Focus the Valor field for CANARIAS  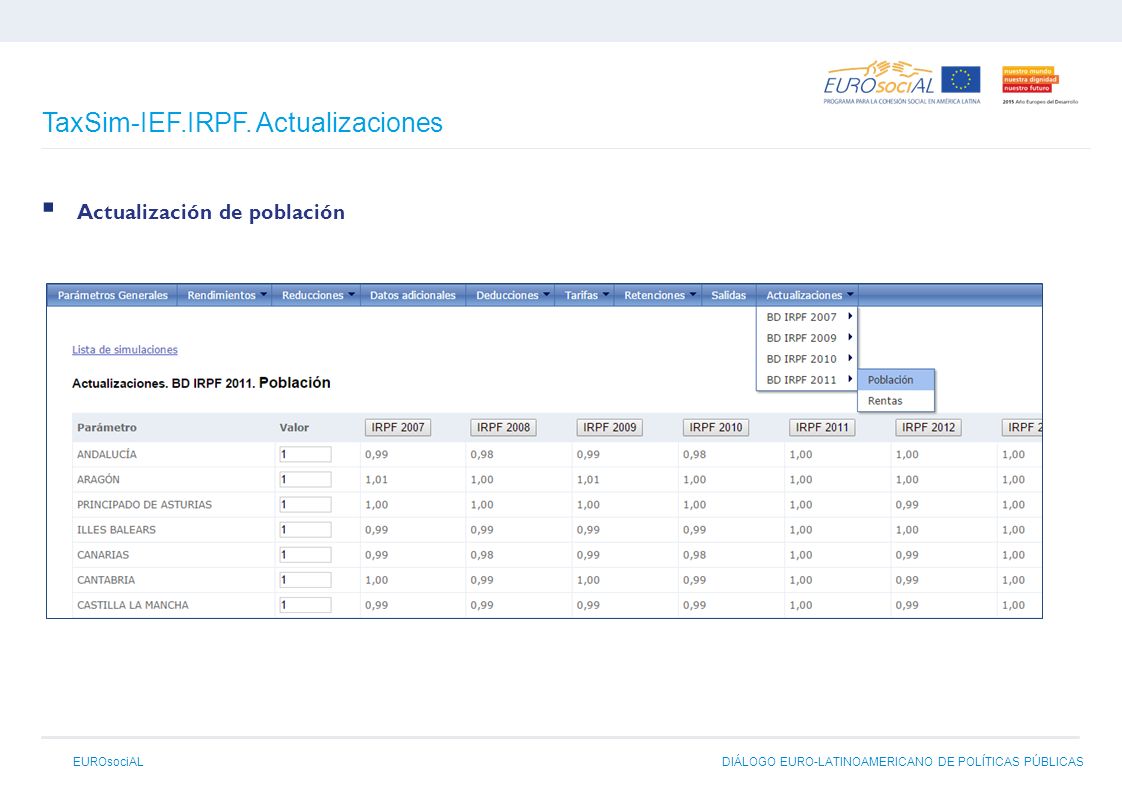(306, 555)
